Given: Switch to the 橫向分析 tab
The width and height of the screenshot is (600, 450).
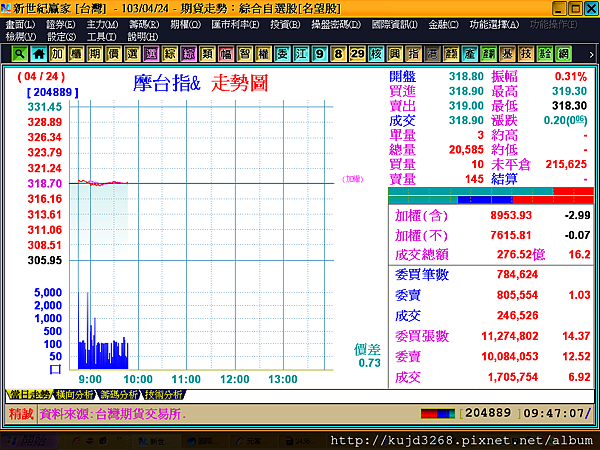Looking at the screenshot, I should (x=74, y=395).
